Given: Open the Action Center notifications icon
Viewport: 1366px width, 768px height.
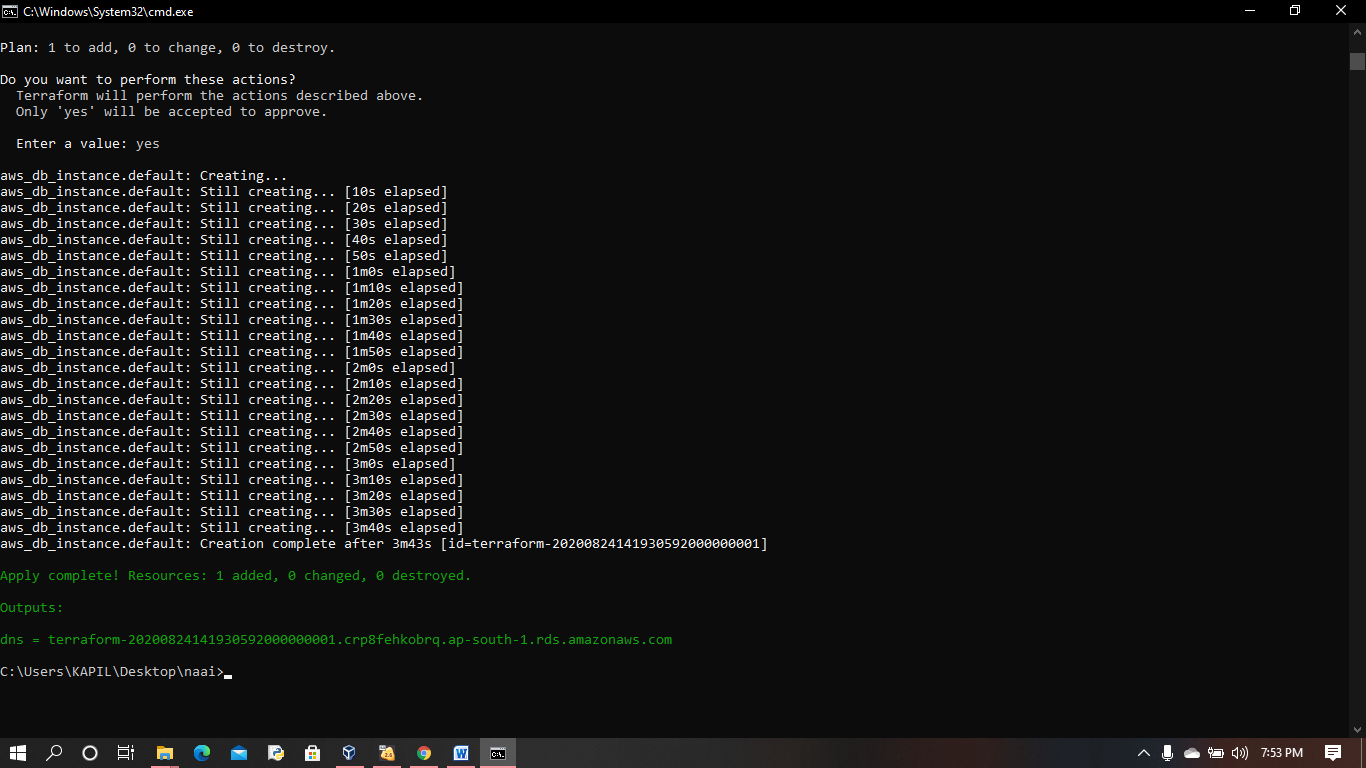Looking at the screenshot, I should (x=1332, y=753).
